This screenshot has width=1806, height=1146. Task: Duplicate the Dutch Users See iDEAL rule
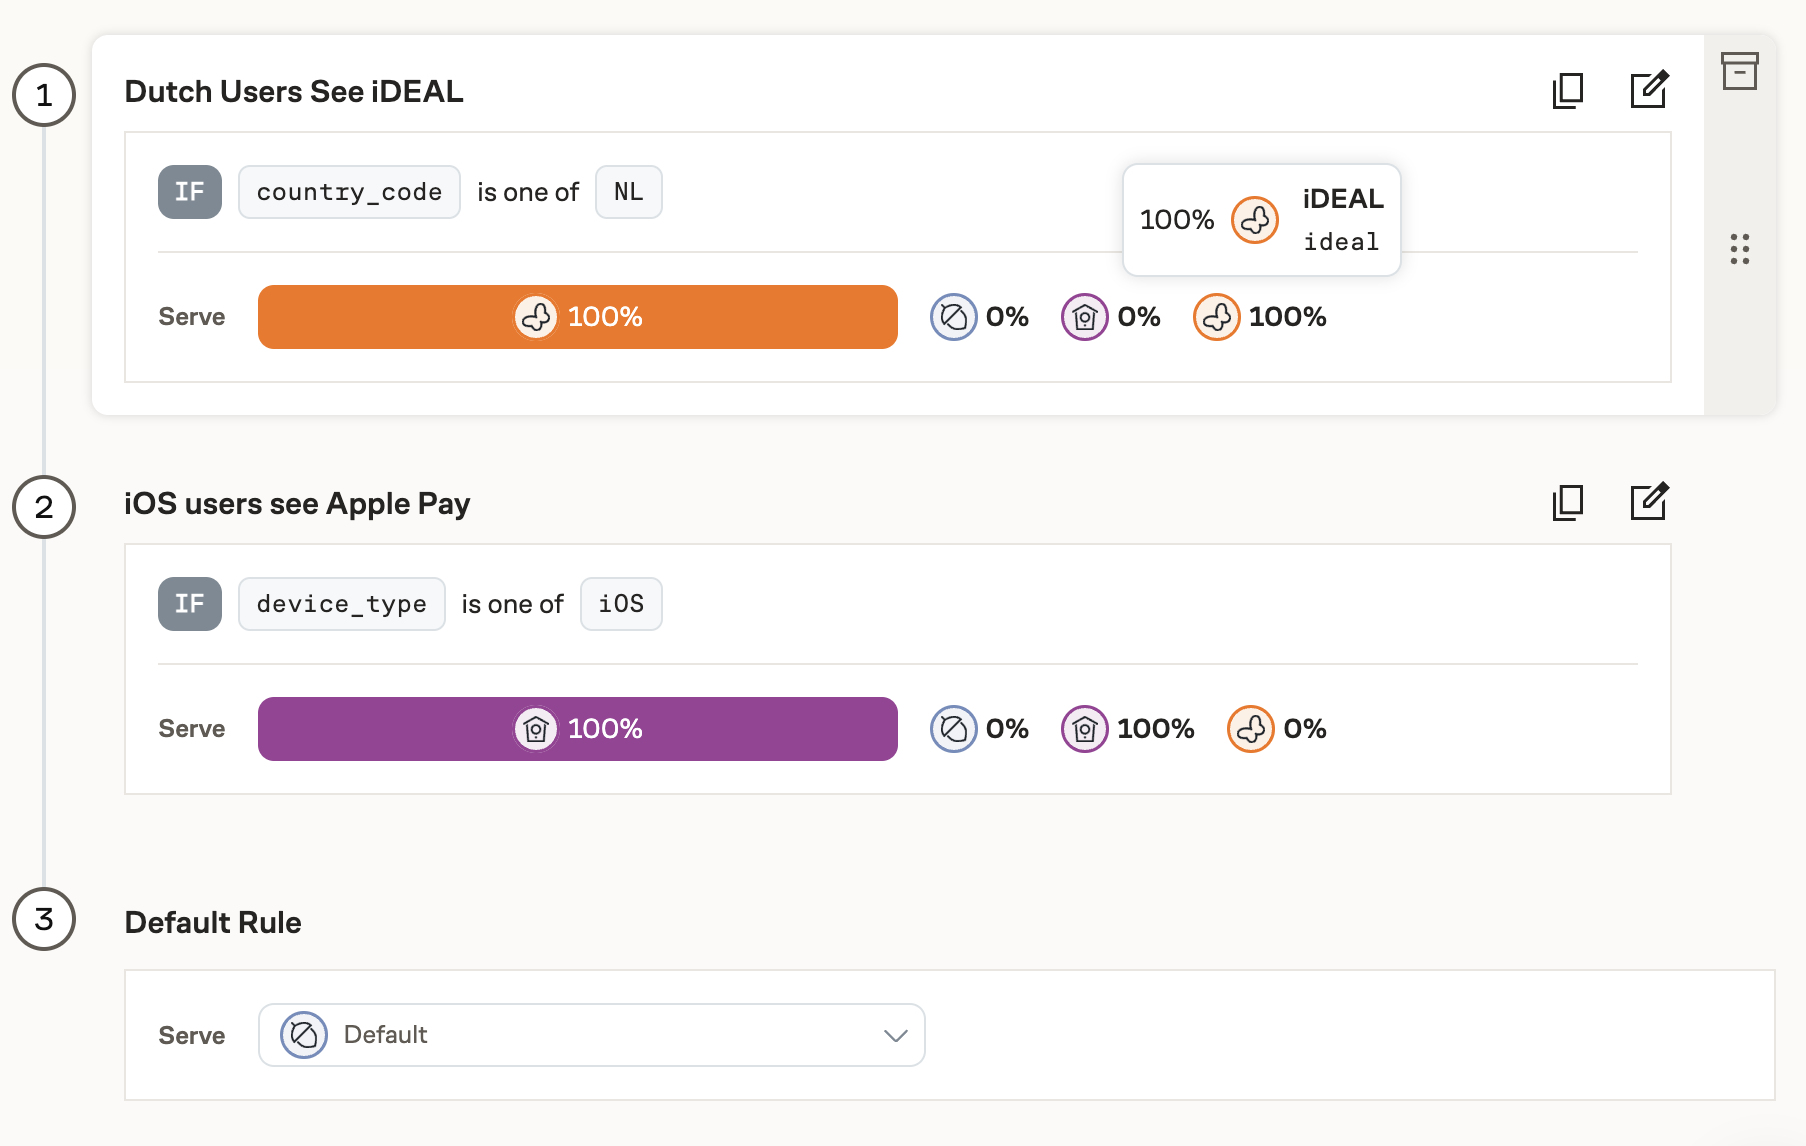pyautogui.click(x=1567, y=90)
